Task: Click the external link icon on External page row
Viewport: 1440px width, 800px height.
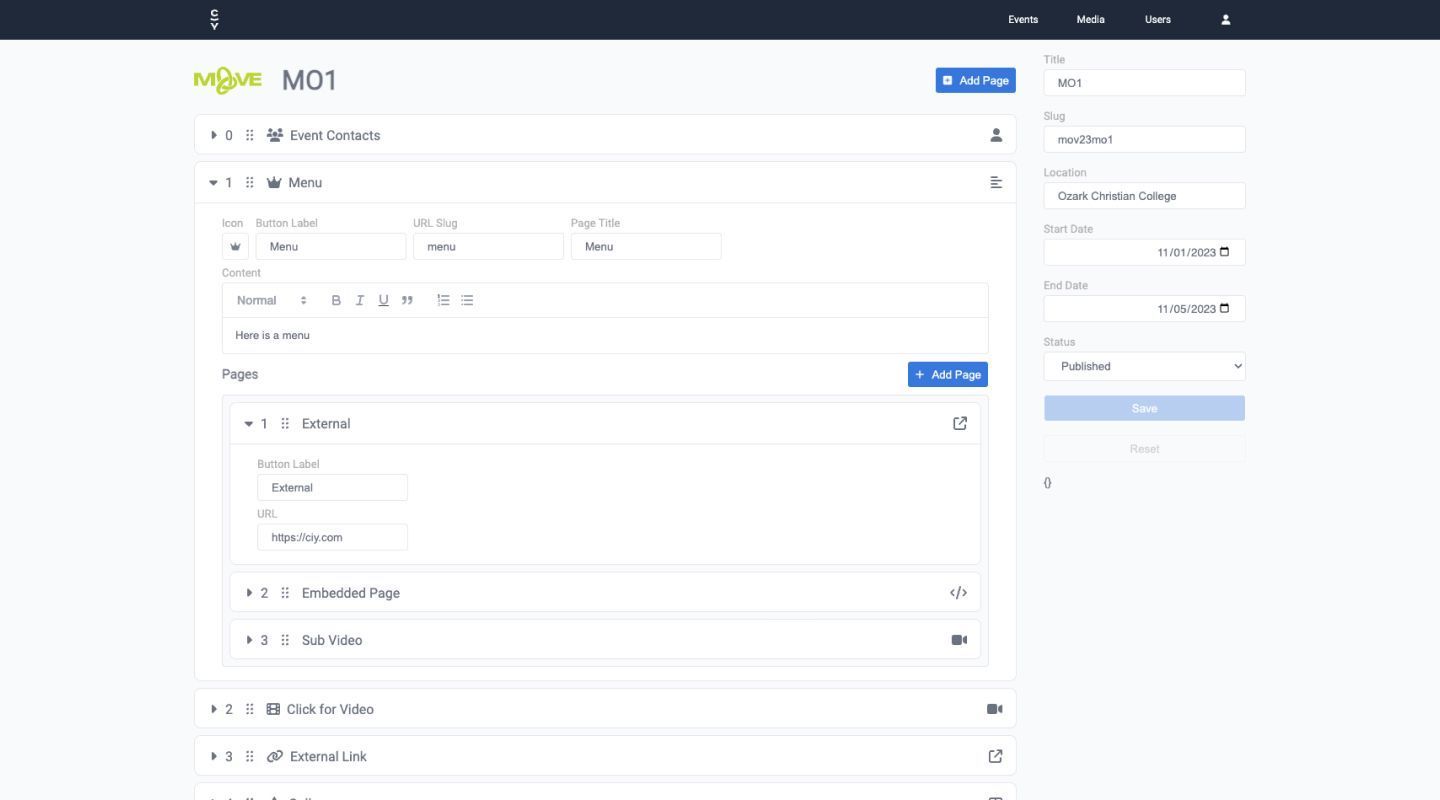Action: click(959, 423)
